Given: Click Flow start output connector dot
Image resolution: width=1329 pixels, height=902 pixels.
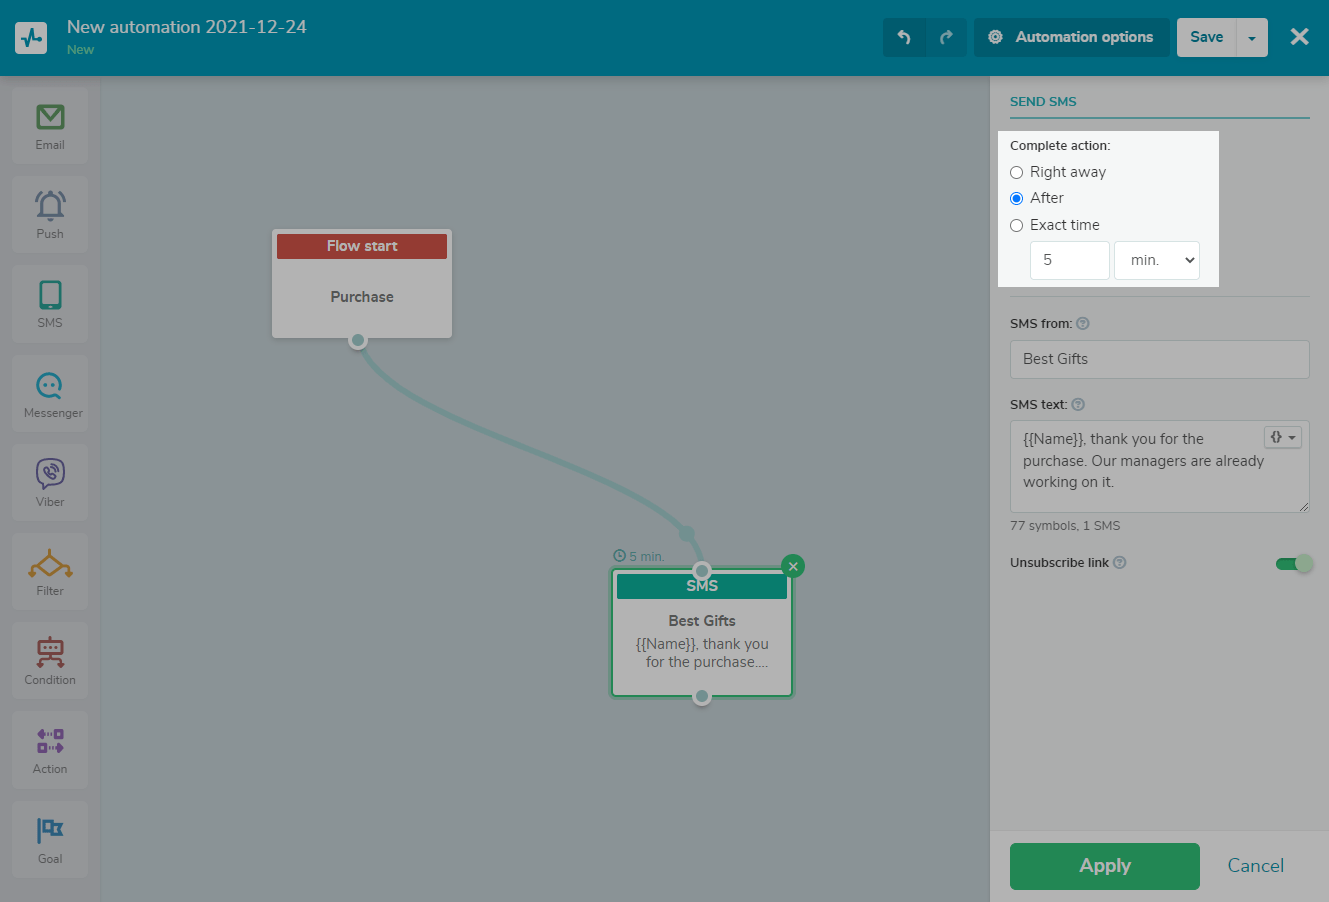Looking at the screenshot, I should [x=358, y=340].
